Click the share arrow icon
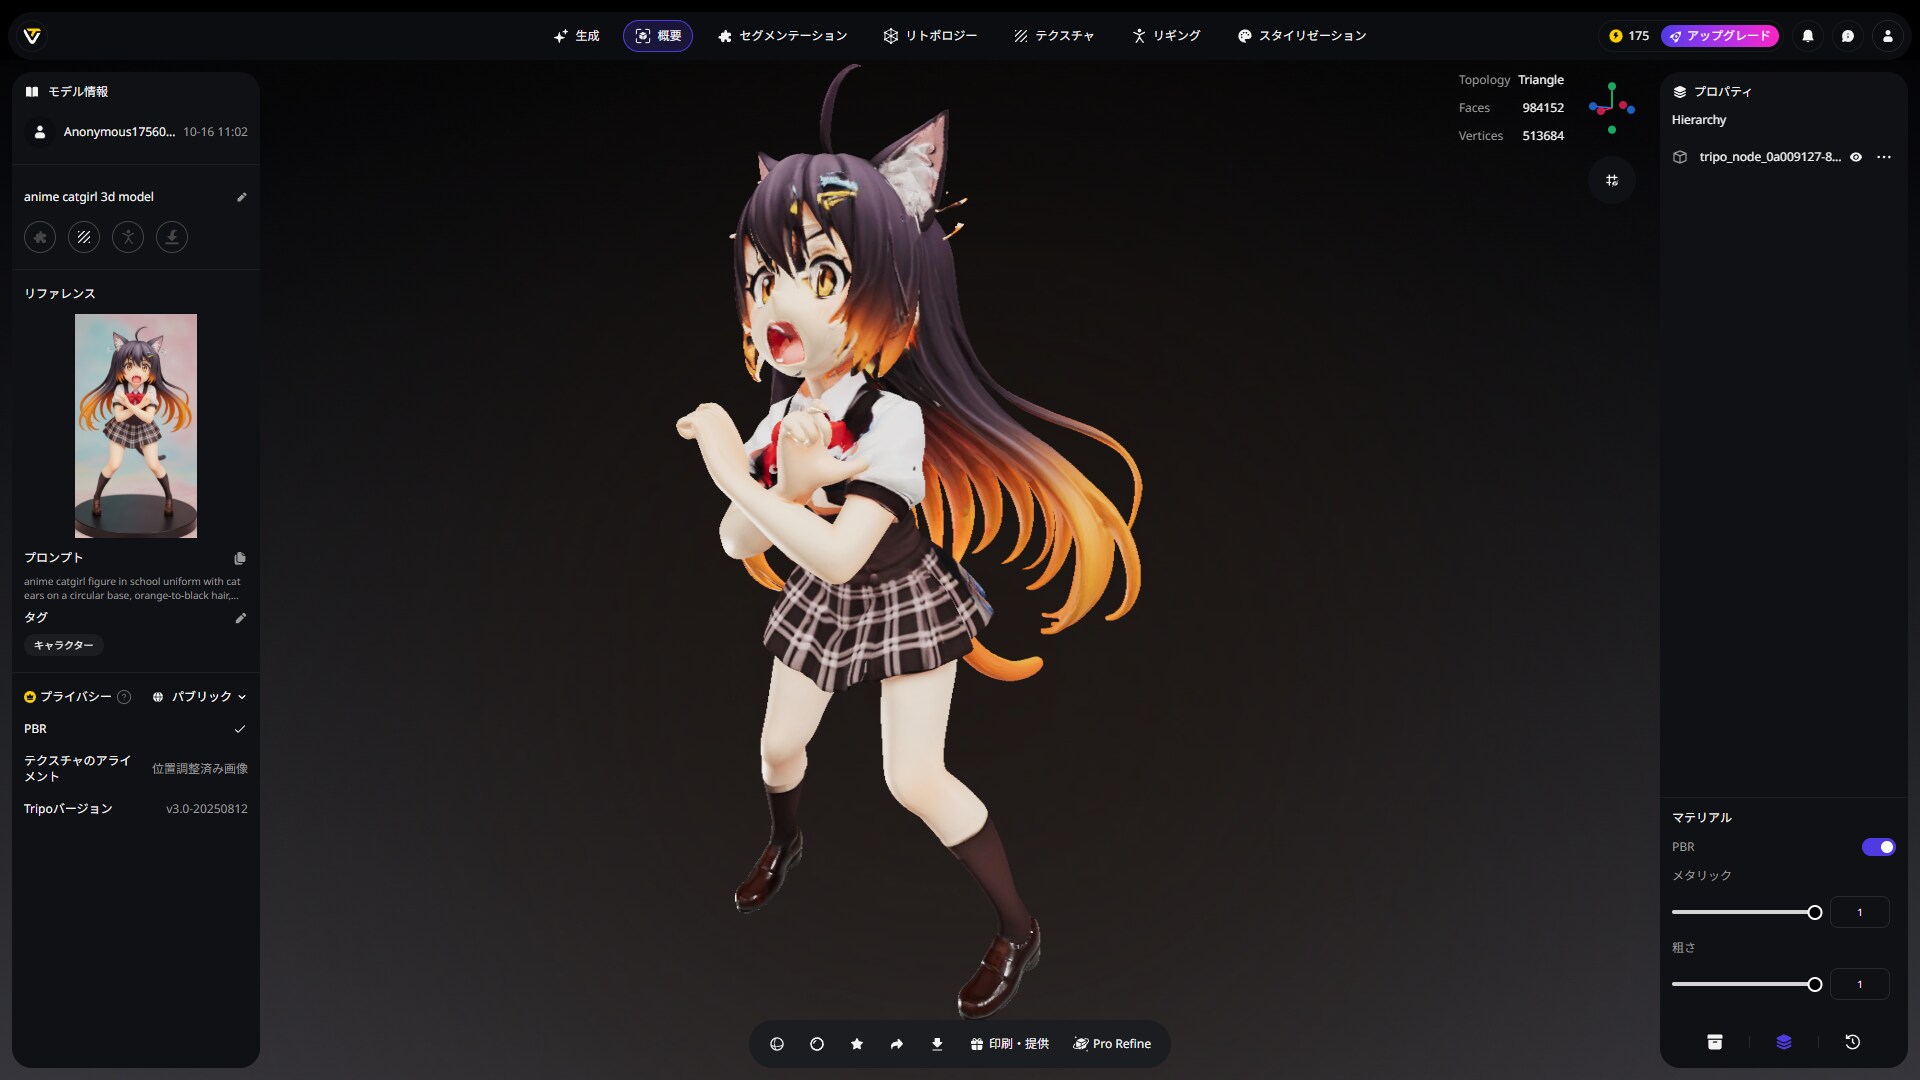The width and height of the screenshot is (1920, 1080). pos(897,1043)
